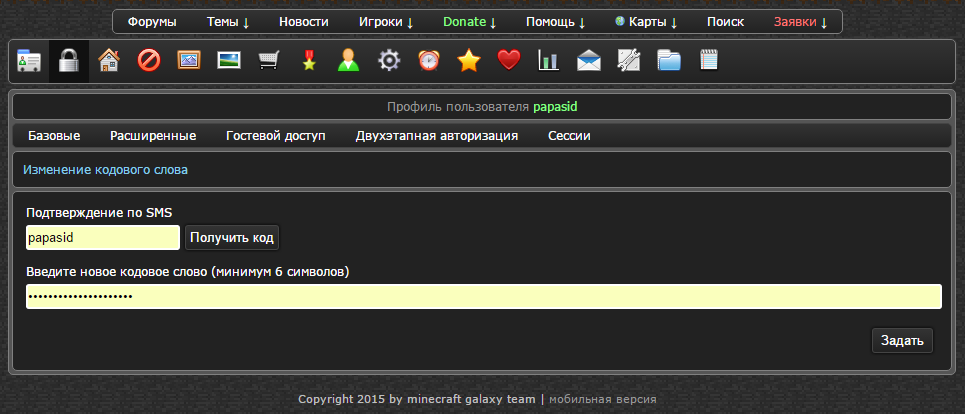Open the shopping cart icon
Image resolution: width=965 pixels, height=414 pixels.
click(269, 61)
